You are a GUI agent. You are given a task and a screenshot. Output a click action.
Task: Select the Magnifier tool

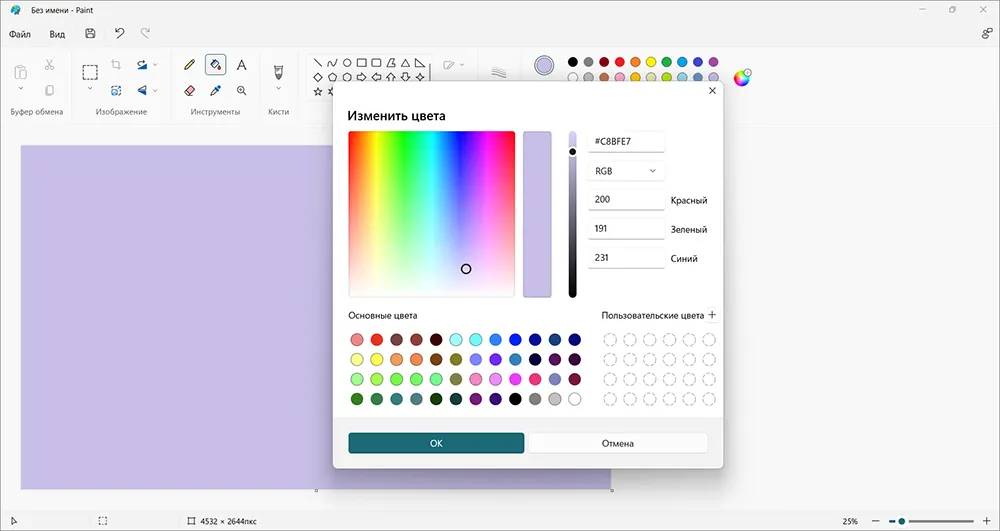pyautogui.click(x=241, y=91)
